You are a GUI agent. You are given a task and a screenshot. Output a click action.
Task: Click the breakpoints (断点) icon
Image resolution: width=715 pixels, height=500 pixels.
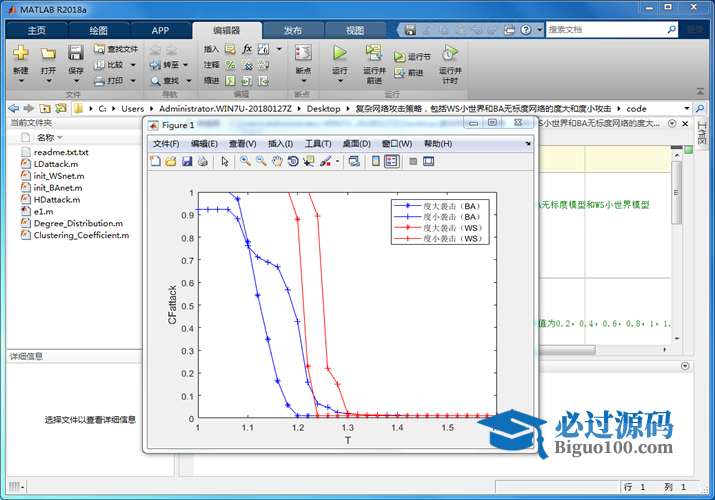point(303,52)
